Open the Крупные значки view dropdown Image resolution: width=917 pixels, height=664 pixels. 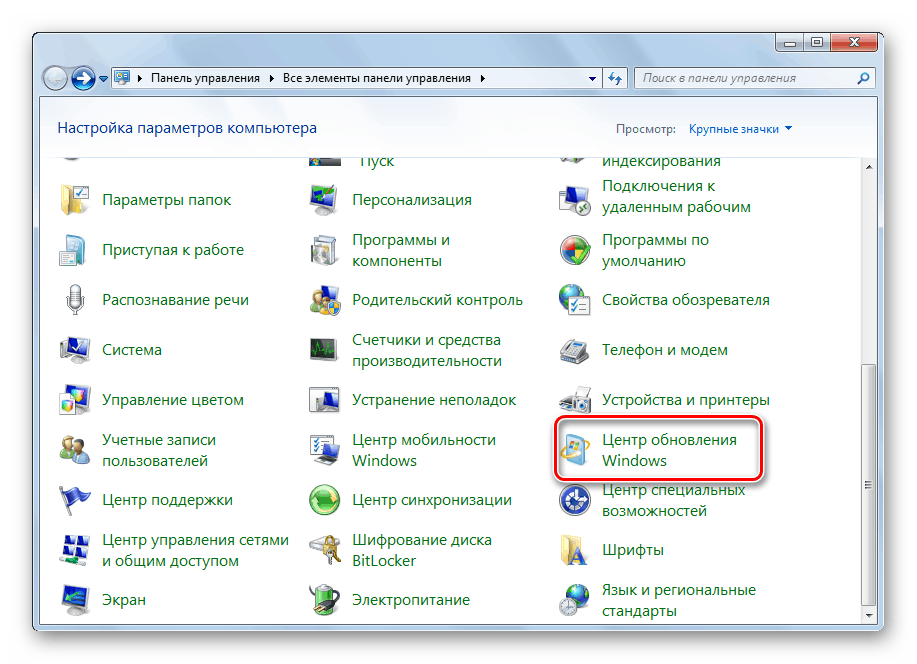coord(740,129)
